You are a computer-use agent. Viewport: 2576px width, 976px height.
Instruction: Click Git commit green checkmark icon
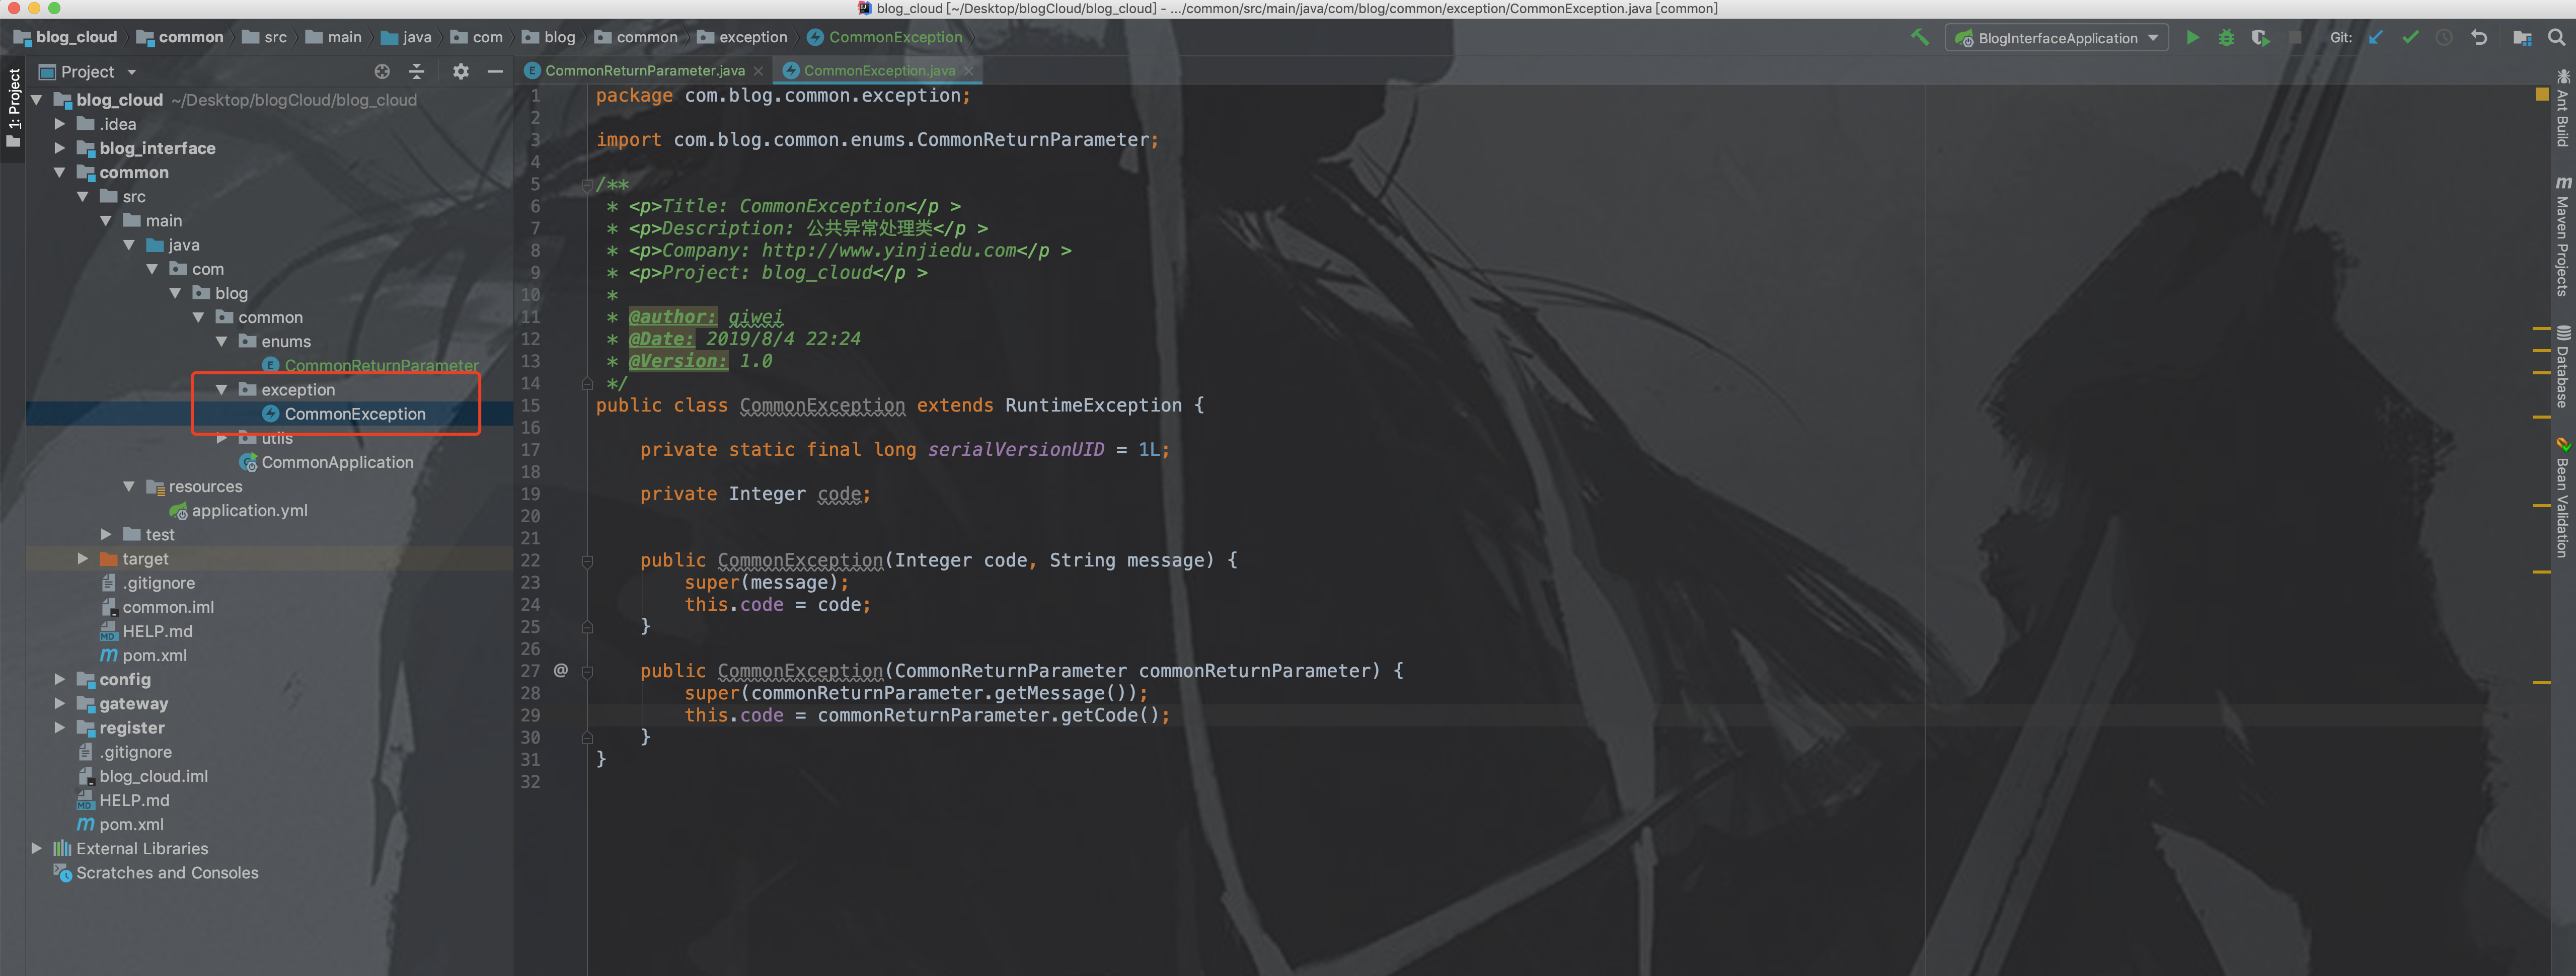[2410, 38]
